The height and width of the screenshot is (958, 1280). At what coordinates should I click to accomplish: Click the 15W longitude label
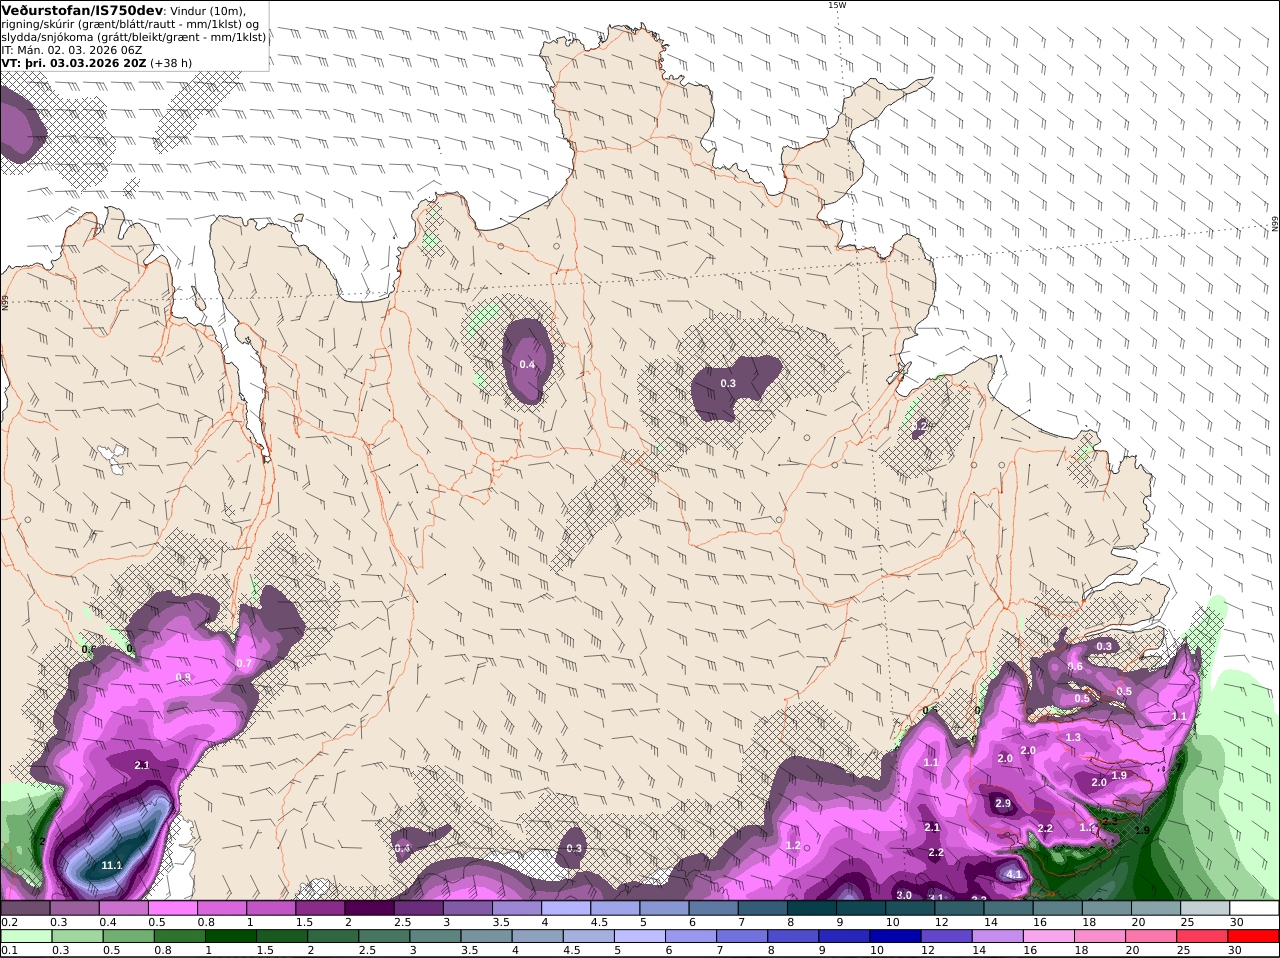point(836,5)
